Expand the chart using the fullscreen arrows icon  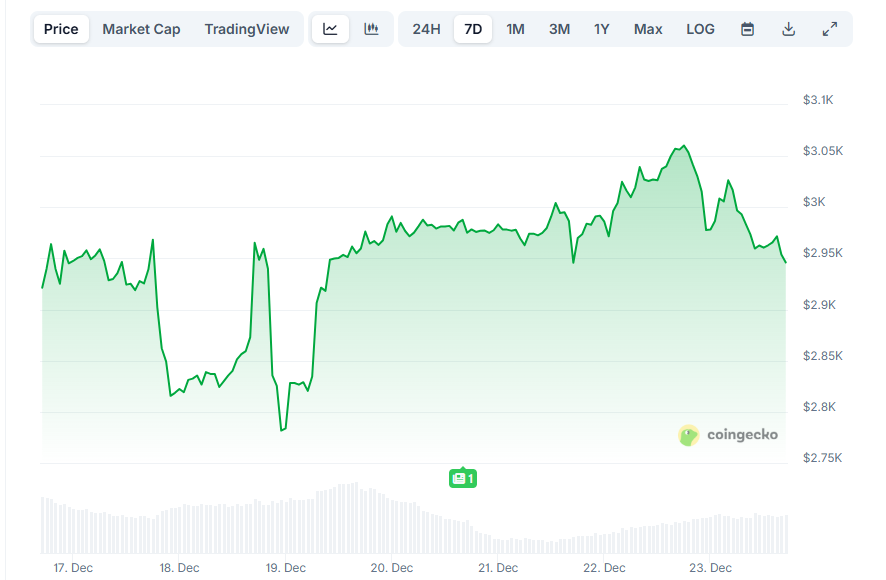click(829, 29)
